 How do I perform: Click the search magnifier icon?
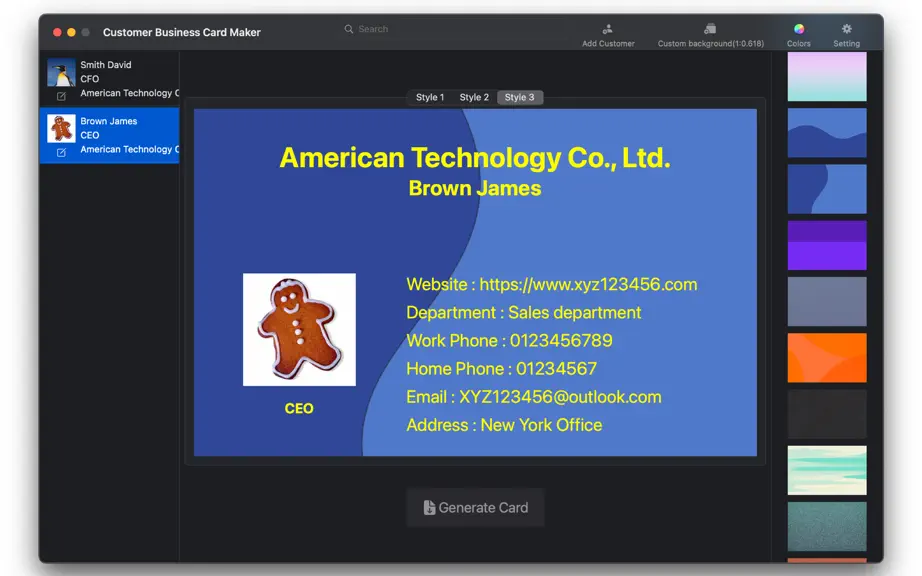click(x=349, y=29)
